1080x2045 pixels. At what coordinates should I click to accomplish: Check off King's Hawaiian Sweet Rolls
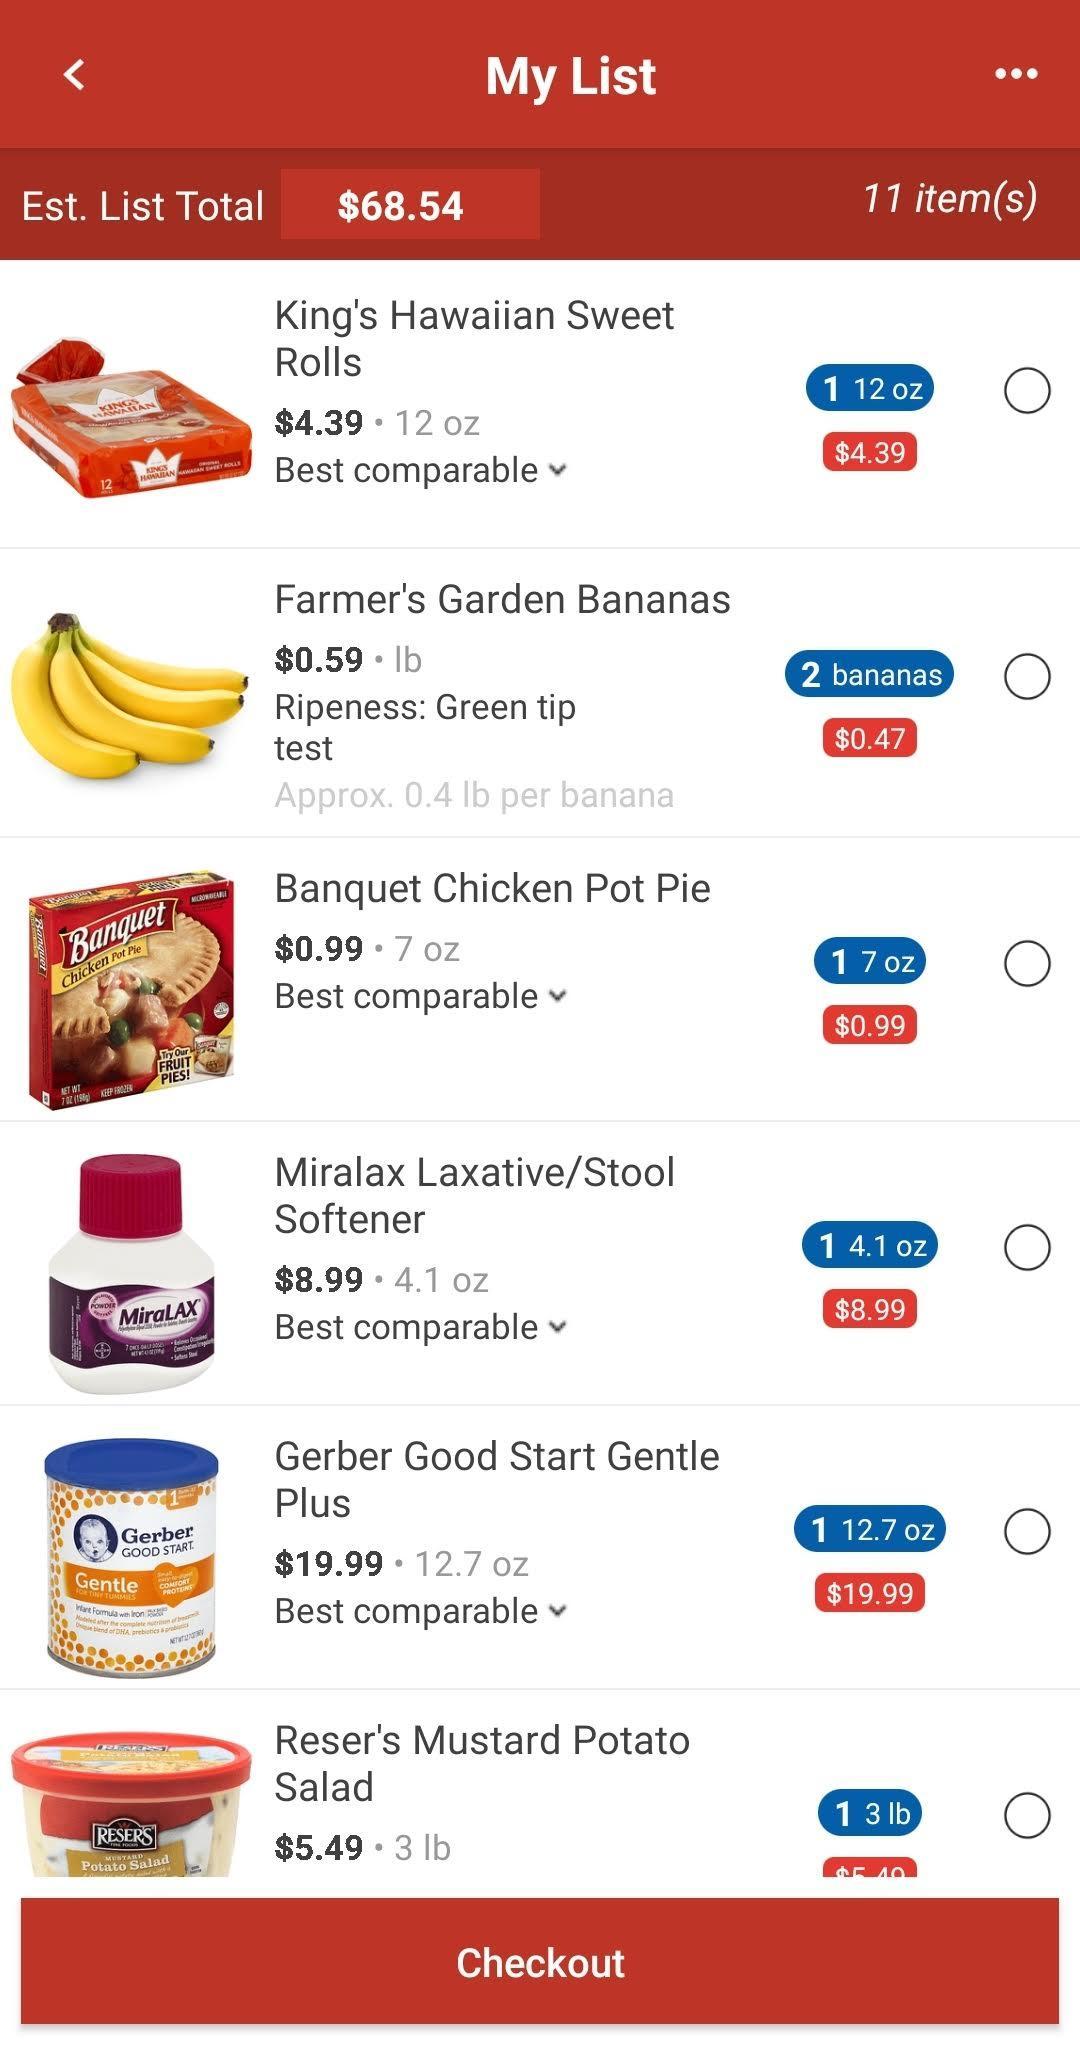(x=1027, y=390)
